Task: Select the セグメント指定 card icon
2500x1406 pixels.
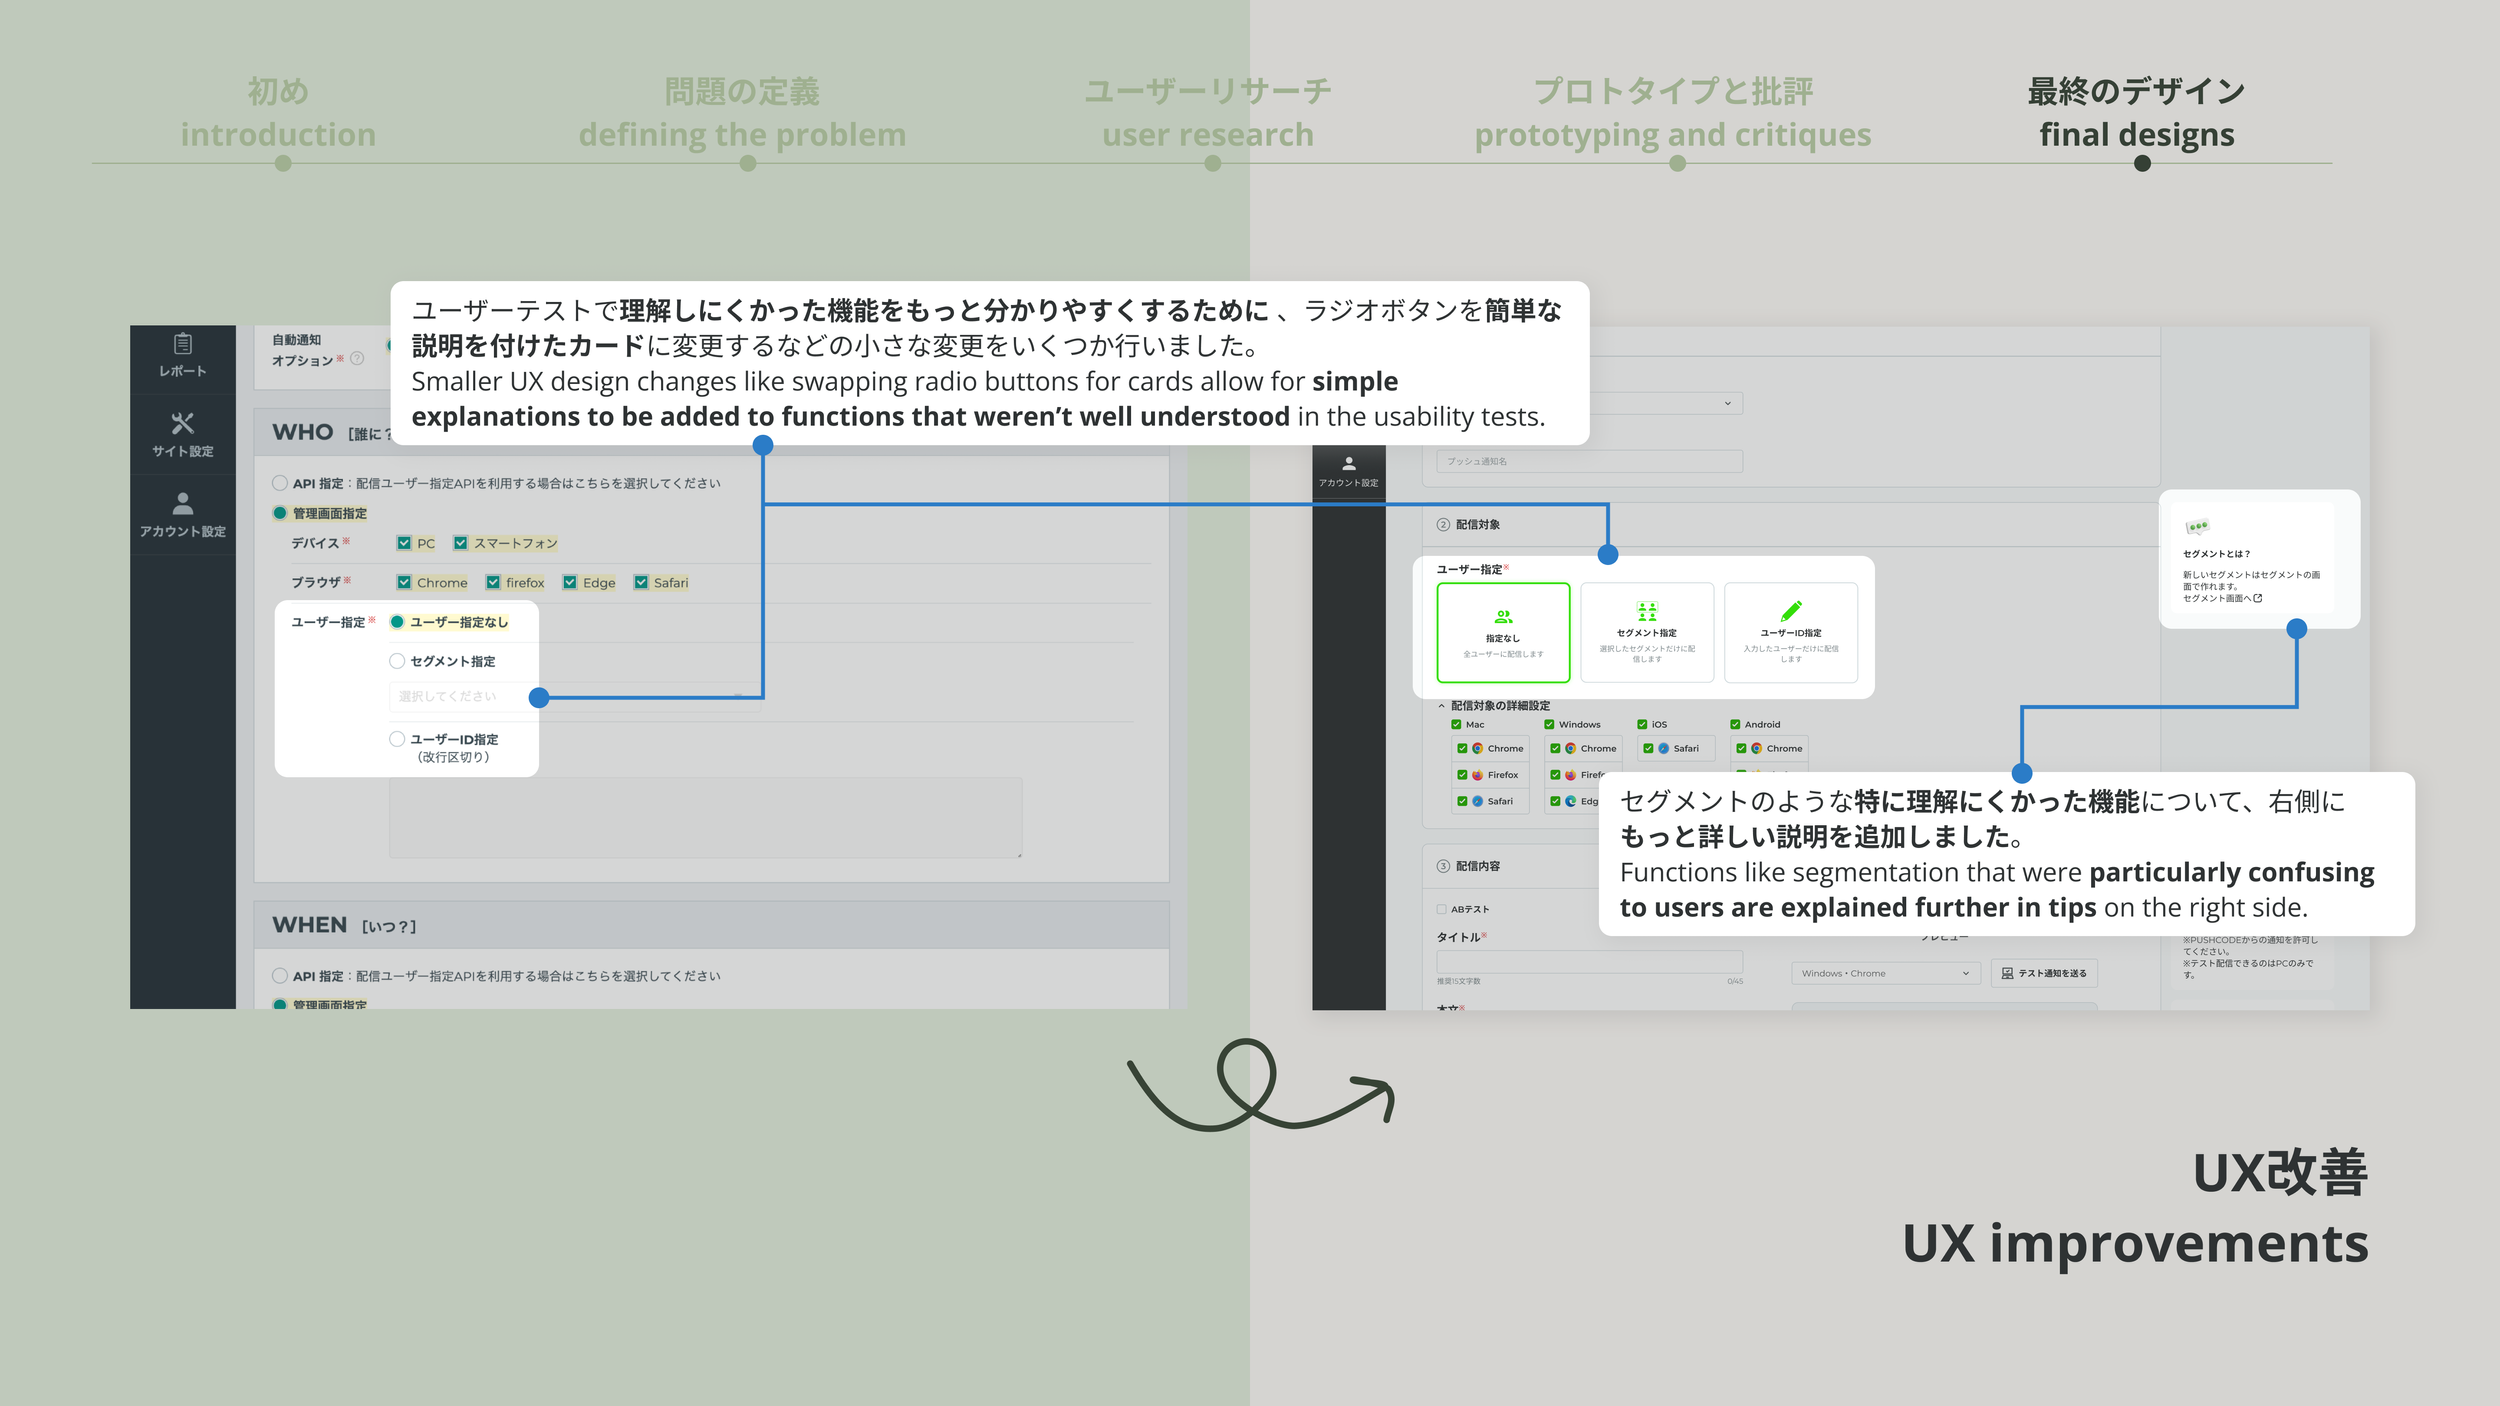Action: coord(1646,611)
